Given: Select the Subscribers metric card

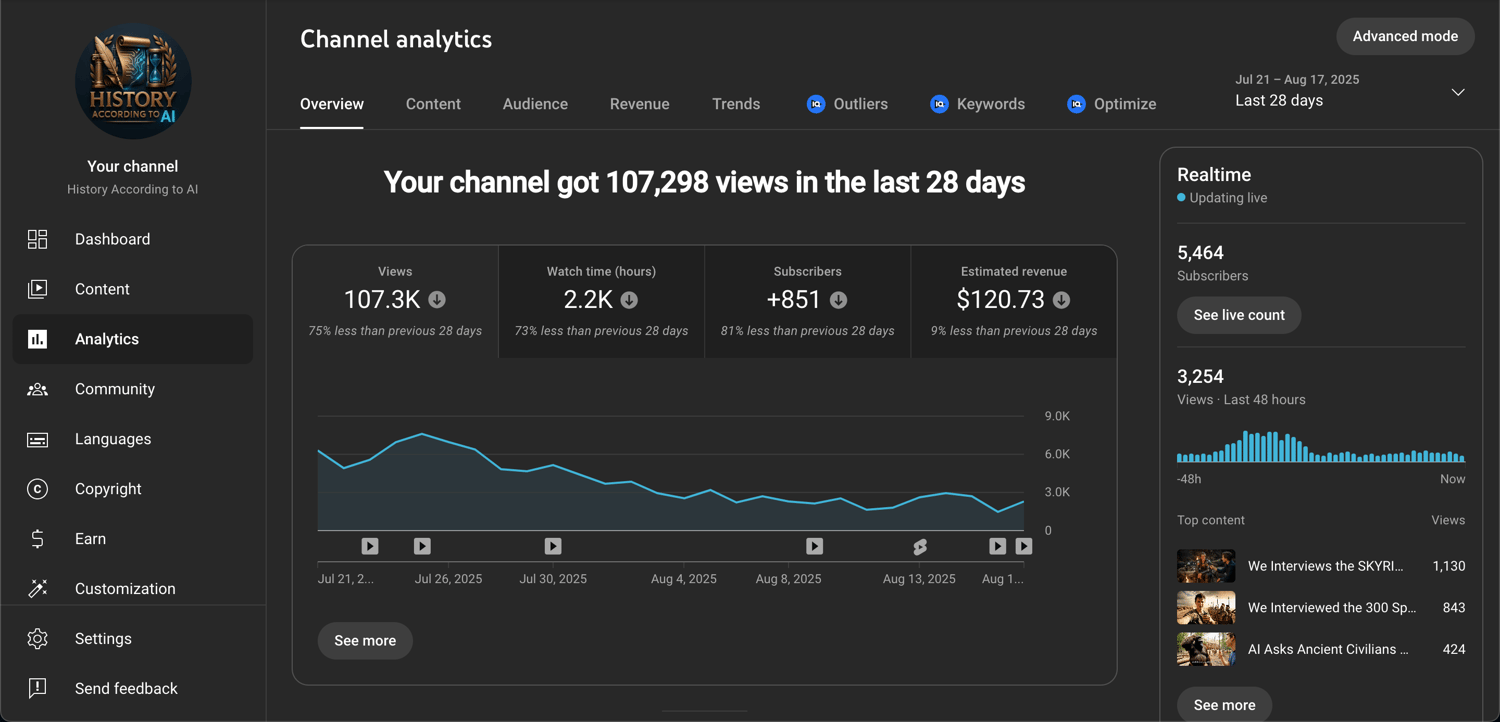Looking at the screenshot, I should coord(807,301).
